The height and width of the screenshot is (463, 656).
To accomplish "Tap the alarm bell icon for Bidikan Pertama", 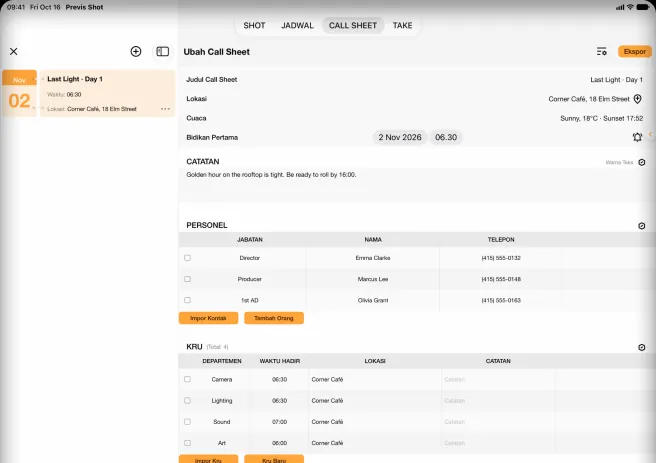I will pyautogui.click(x=637, y=137).
